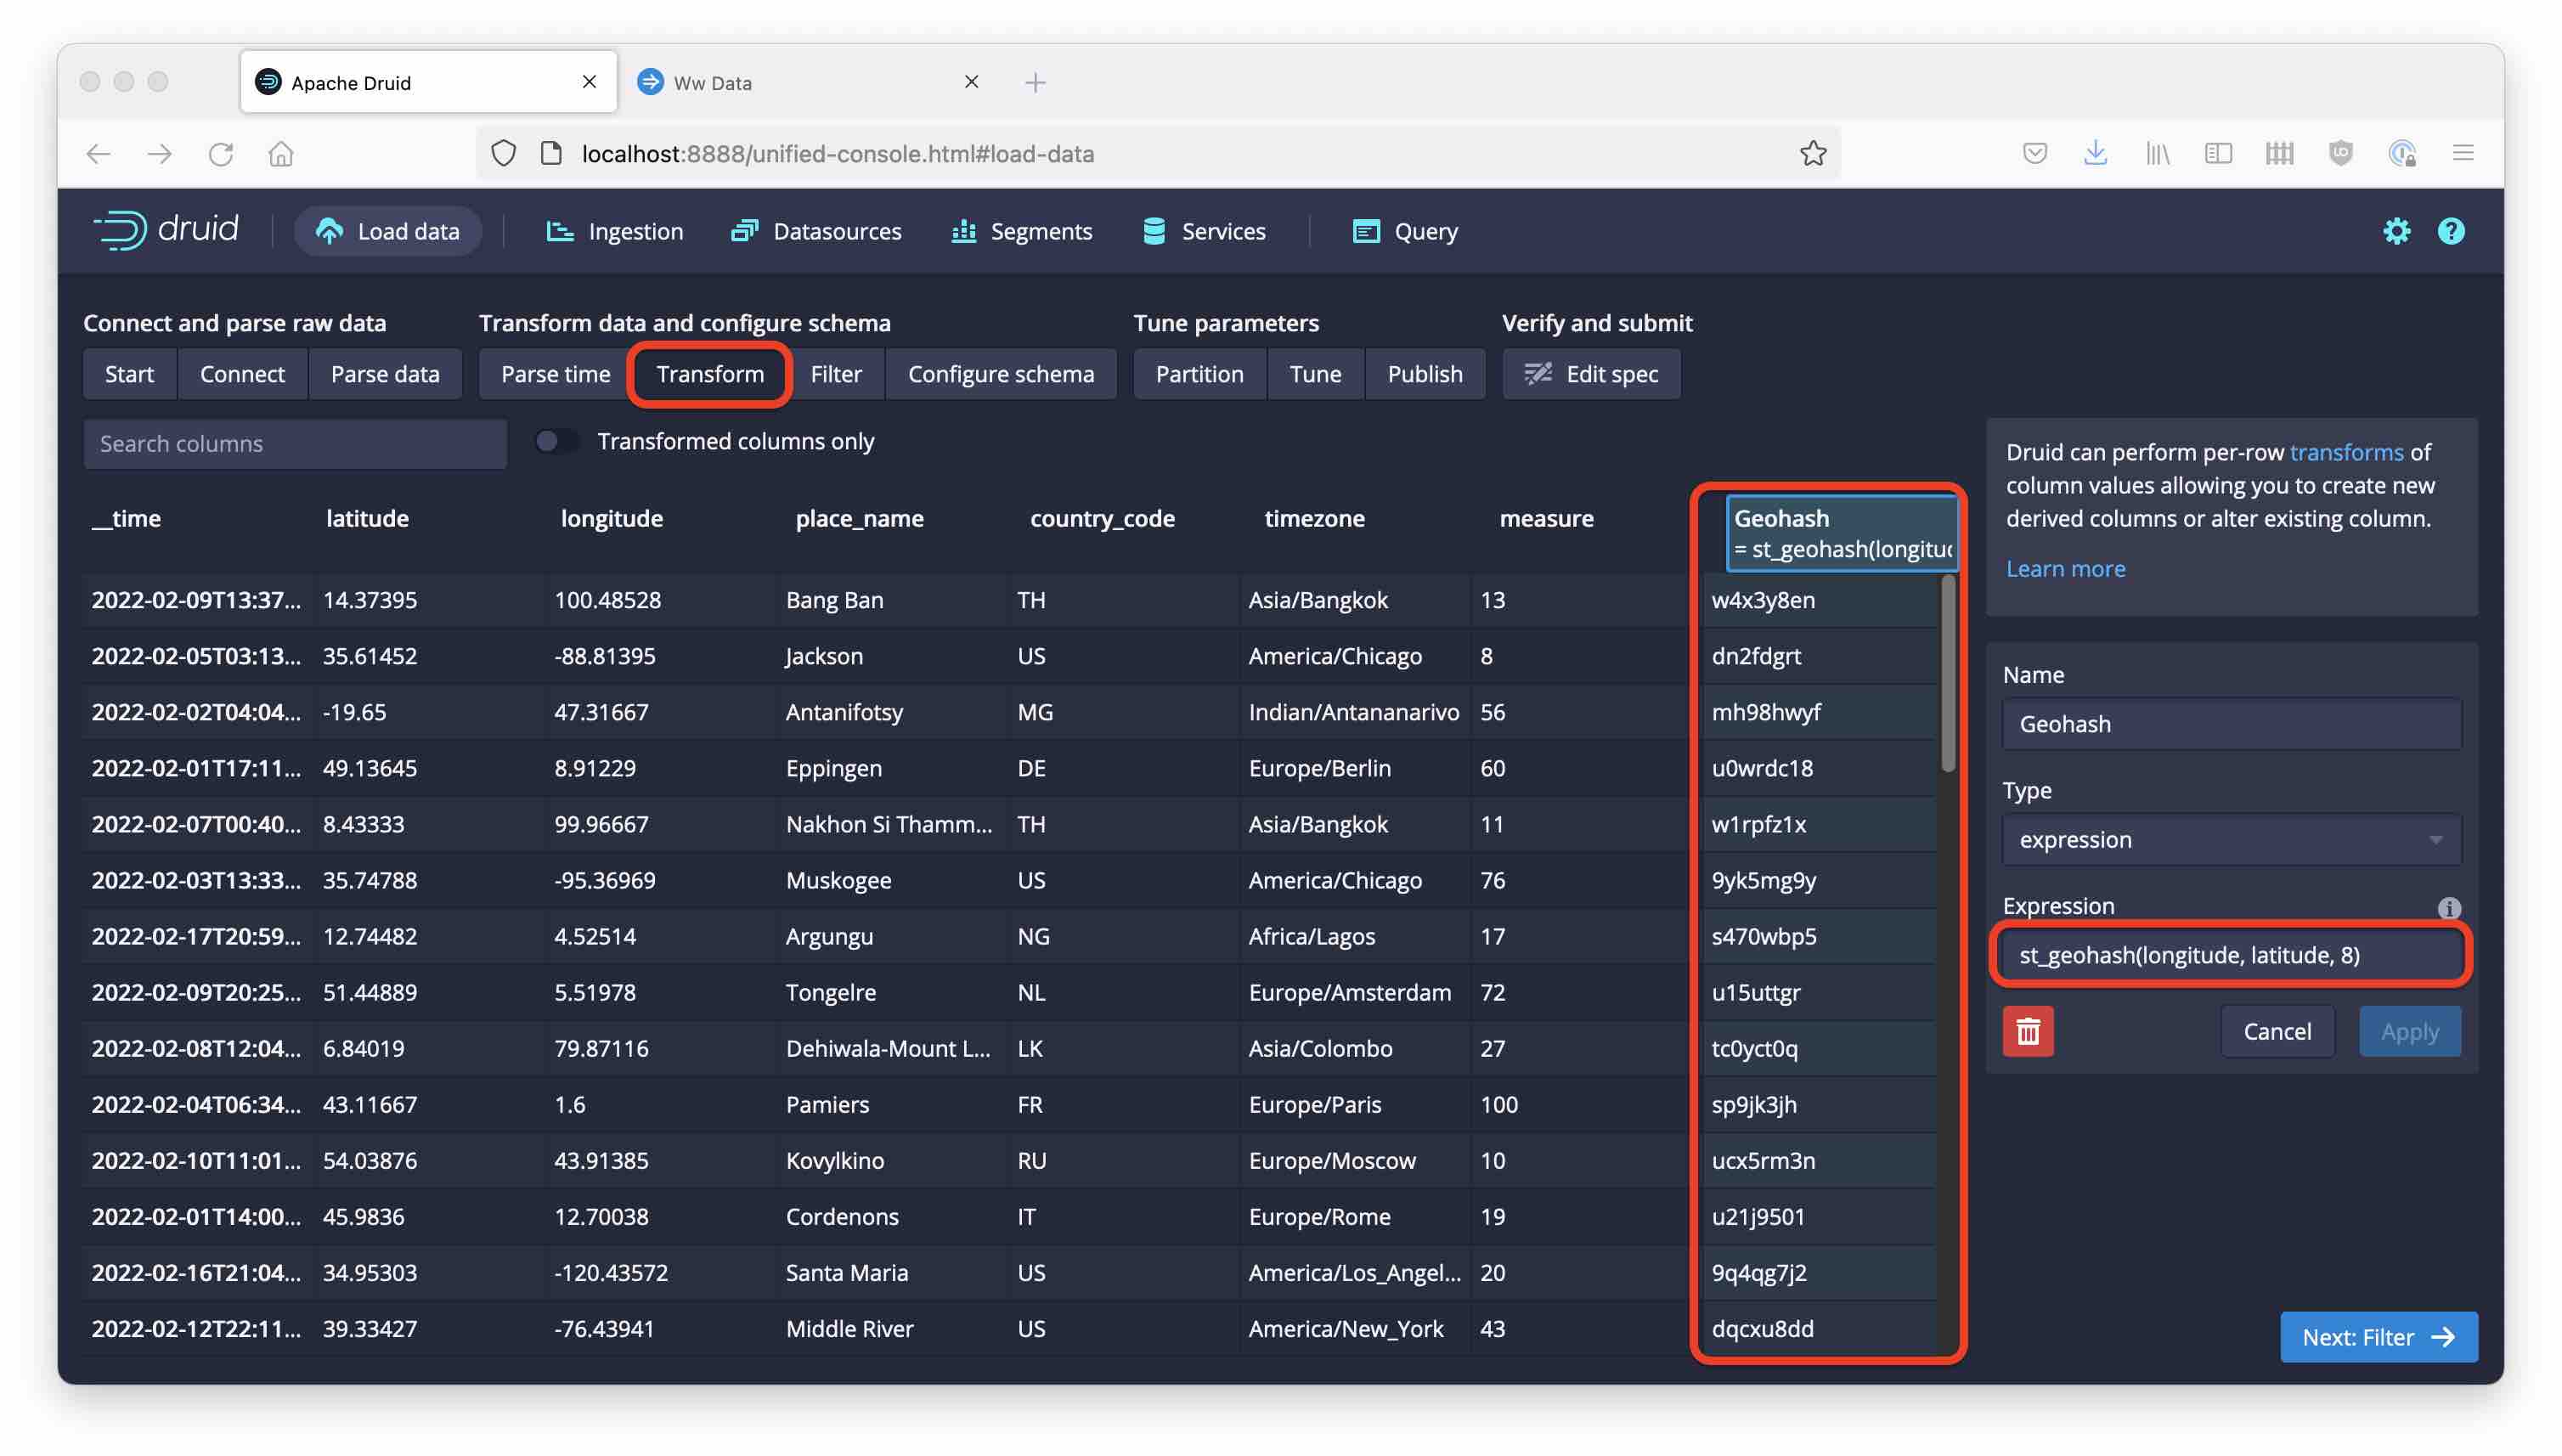
Task: Open the Services panel
Action: (1152, 231)
